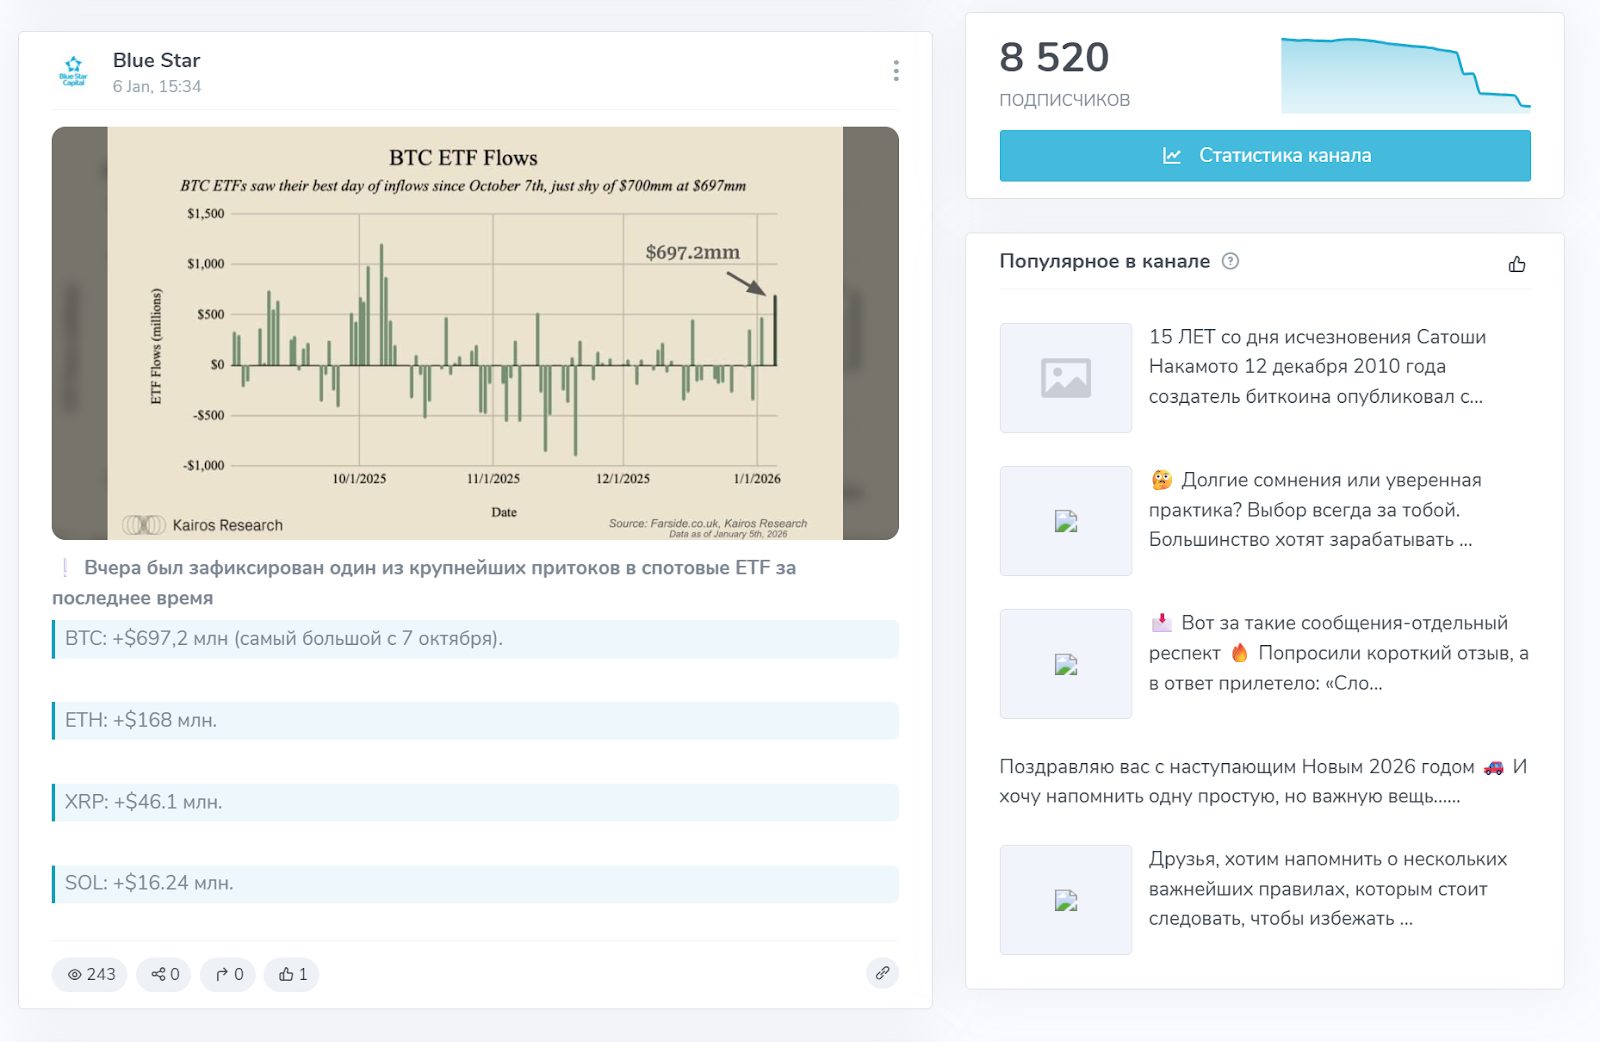Toggle thumbs-up sort in popular panel
1600x1042 pixels.
click(x=1516, y=264)
